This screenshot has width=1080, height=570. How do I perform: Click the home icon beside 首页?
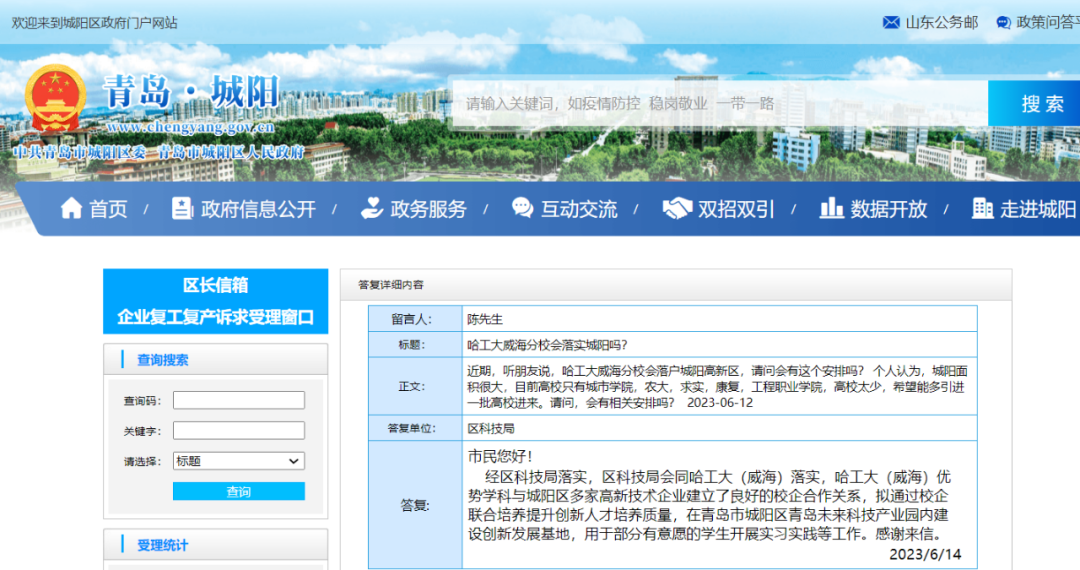[71, 208]
